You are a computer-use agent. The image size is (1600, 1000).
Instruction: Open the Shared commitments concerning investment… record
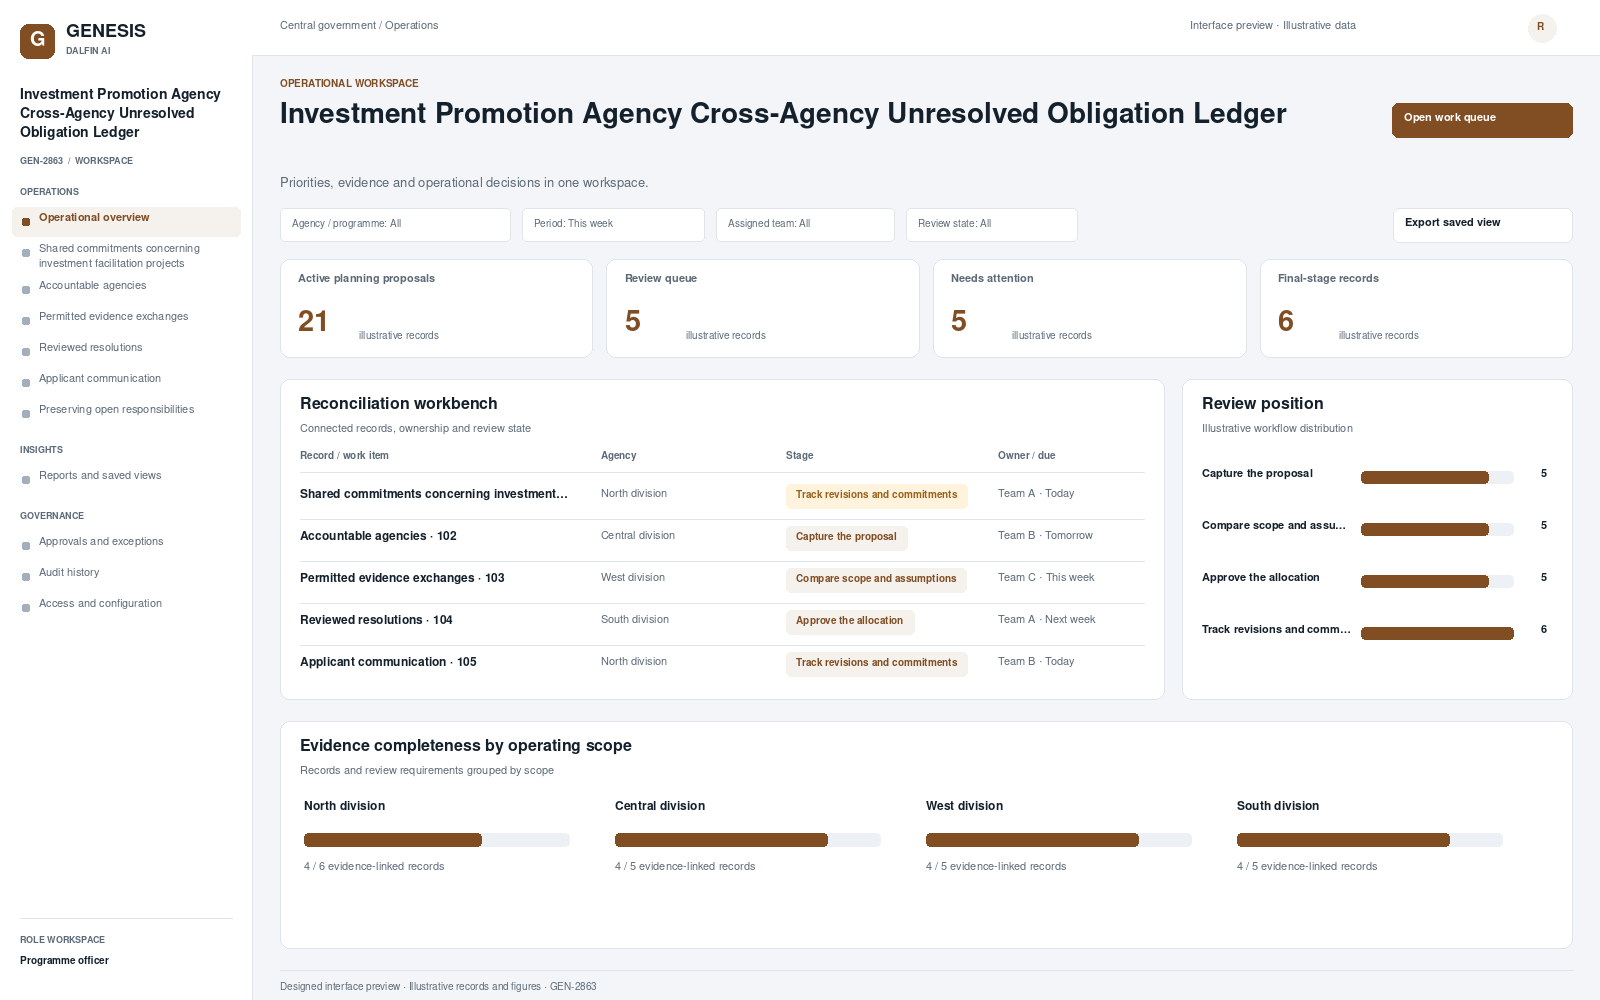click(434, 494)
